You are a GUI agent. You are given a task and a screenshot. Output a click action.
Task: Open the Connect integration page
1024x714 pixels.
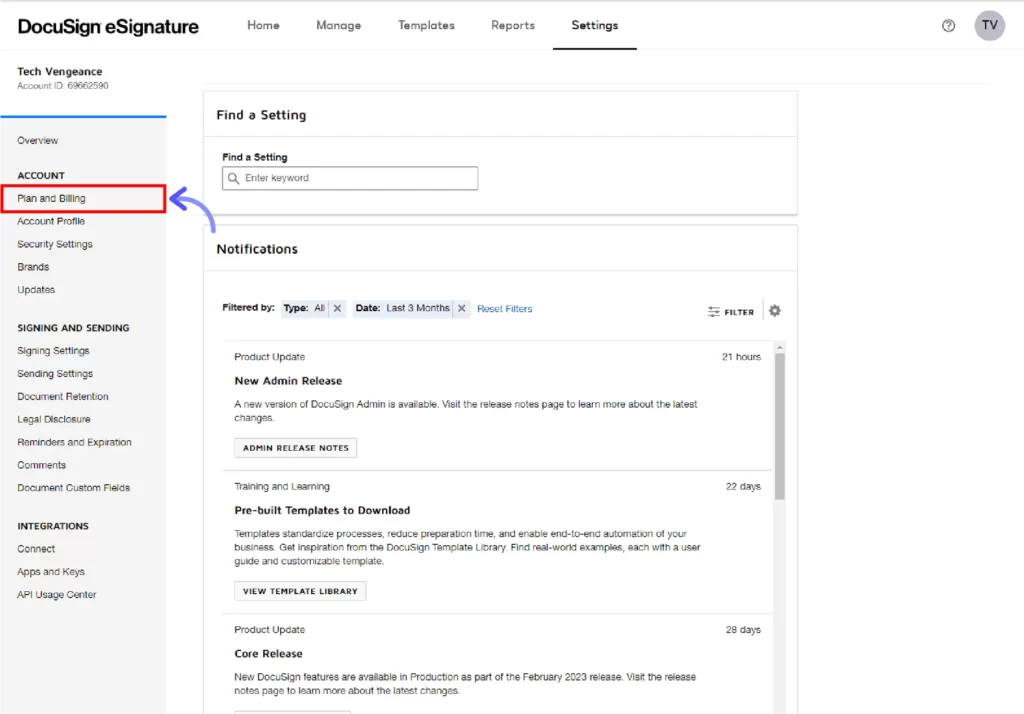(36, 549)
